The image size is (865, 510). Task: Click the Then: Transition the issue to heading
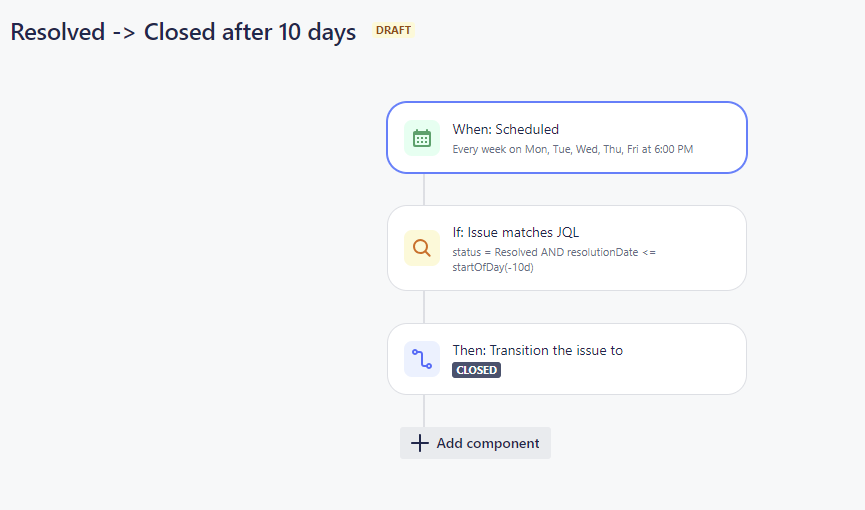(538, 350)
